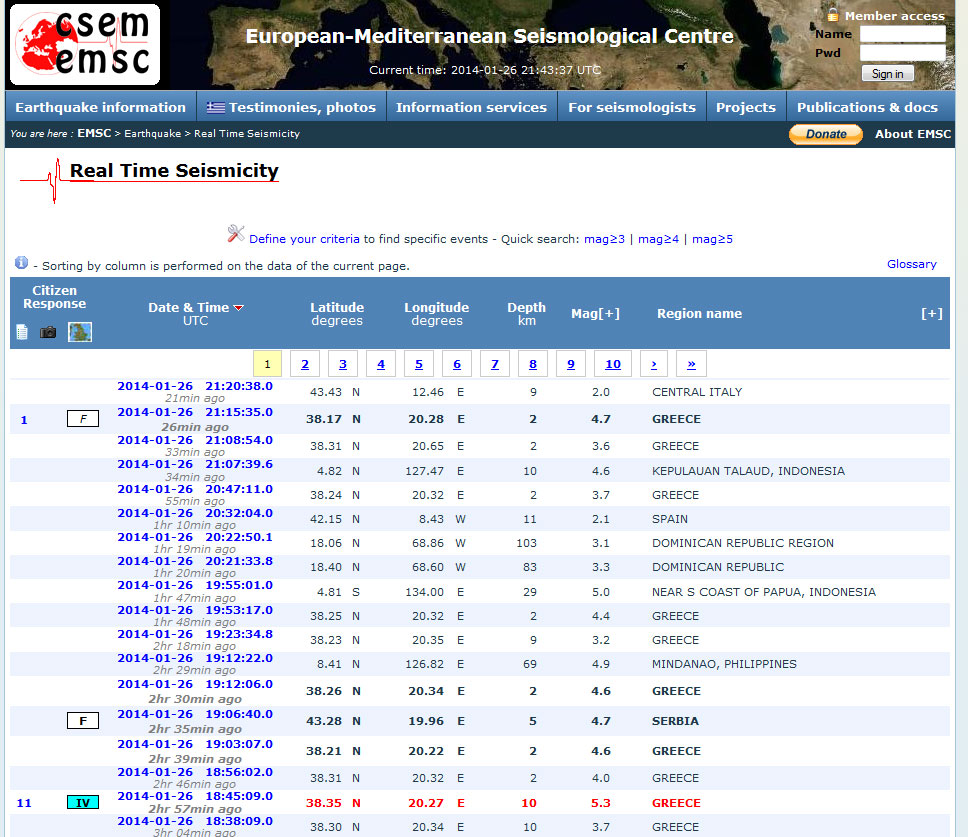968x837 pixels.
Task: Click the 'F' felt badge for the 21:15:35 Greece quake
Action: [x=83, y=419]
